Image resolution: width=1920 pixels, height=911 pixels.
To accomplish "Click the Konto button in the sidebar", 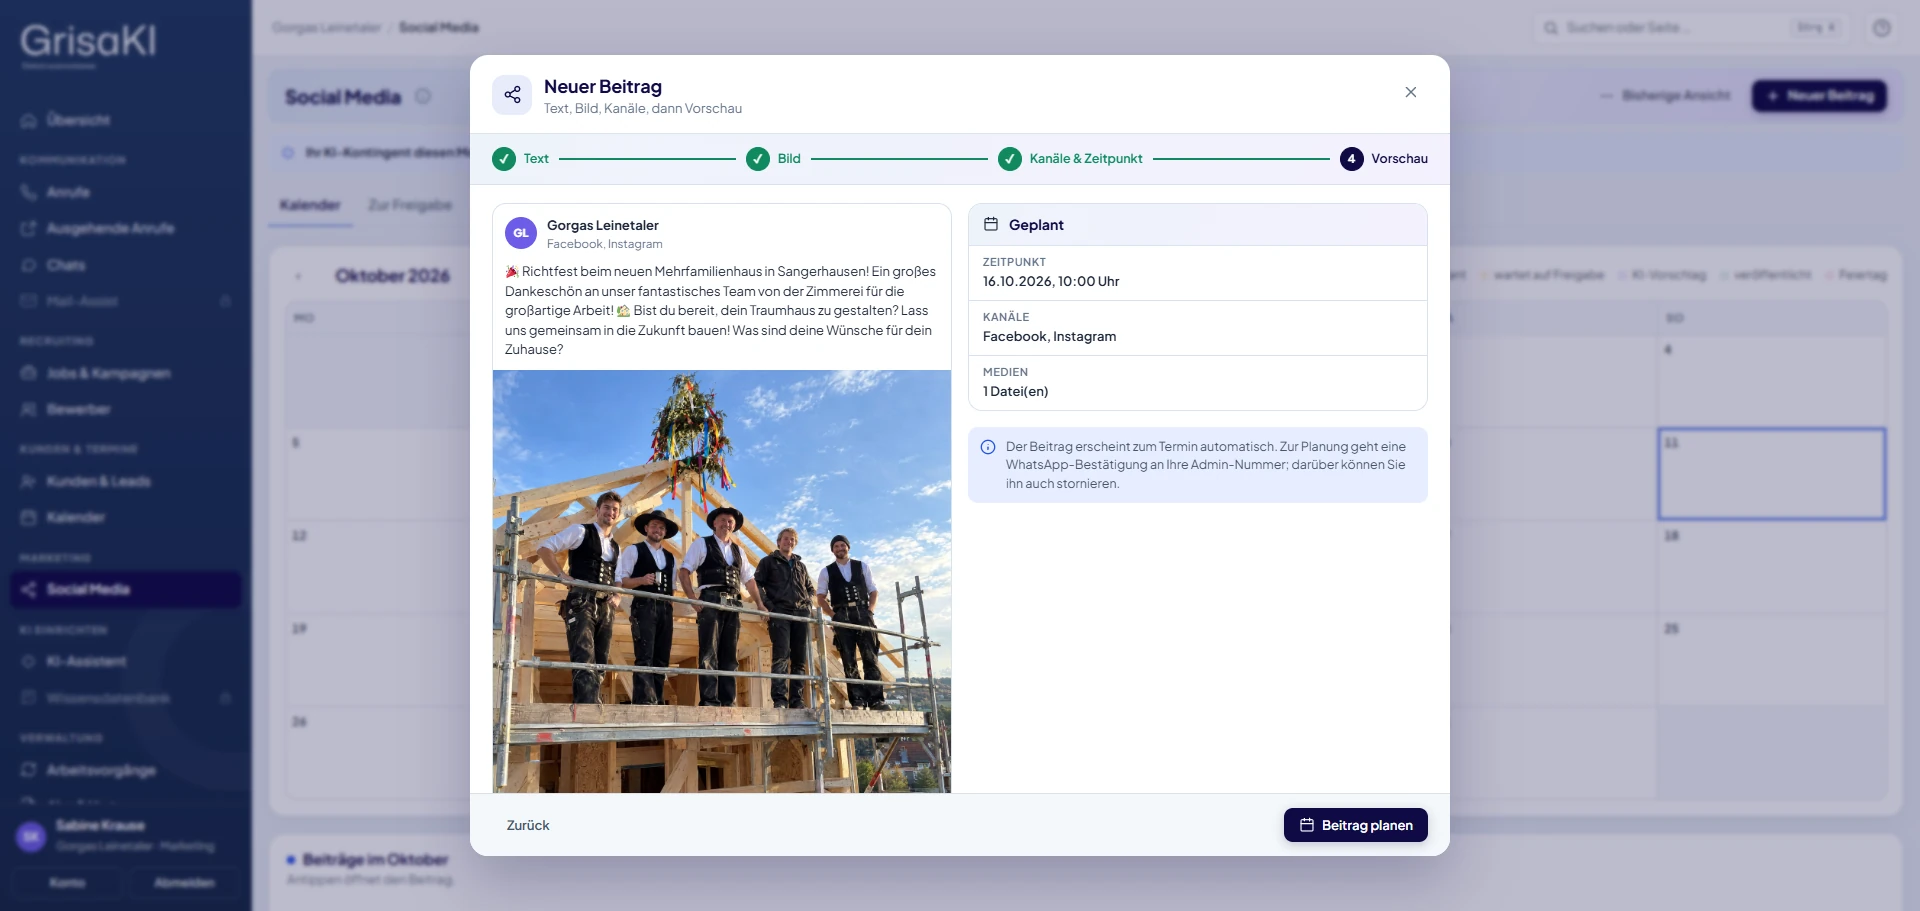I will (x=67, y=883).
